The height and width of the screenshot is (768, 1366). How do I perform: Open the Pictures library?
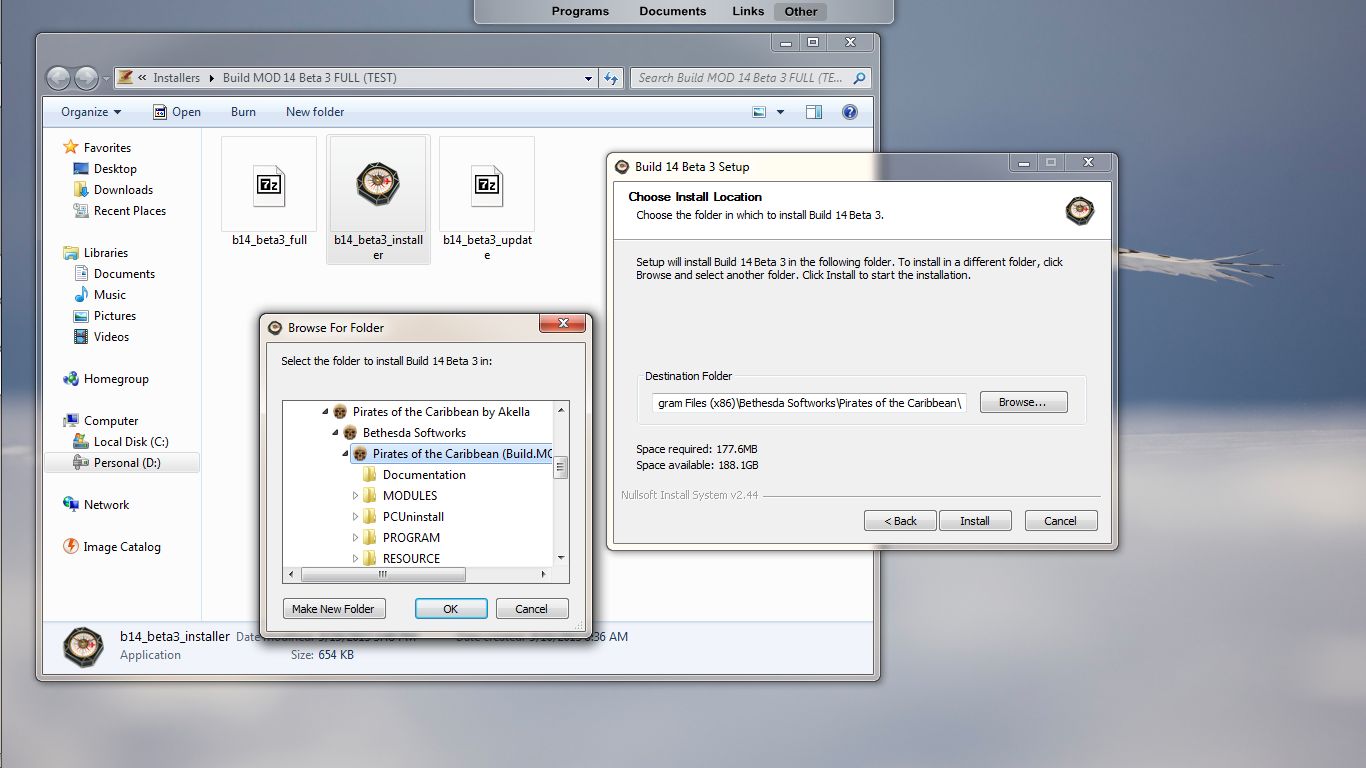(x=115, y=316)
